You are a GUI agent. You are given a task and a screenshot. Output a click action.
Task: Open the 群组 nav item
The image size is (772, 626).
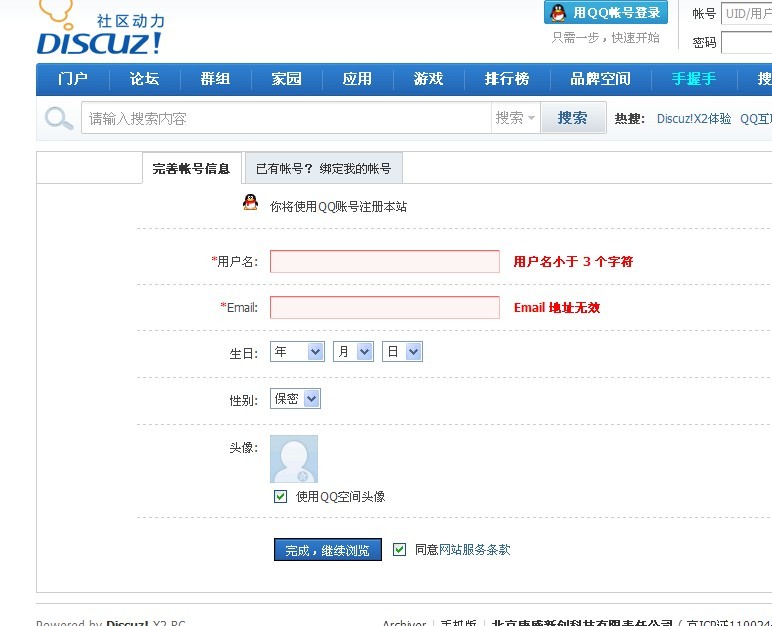coord(215,79)
